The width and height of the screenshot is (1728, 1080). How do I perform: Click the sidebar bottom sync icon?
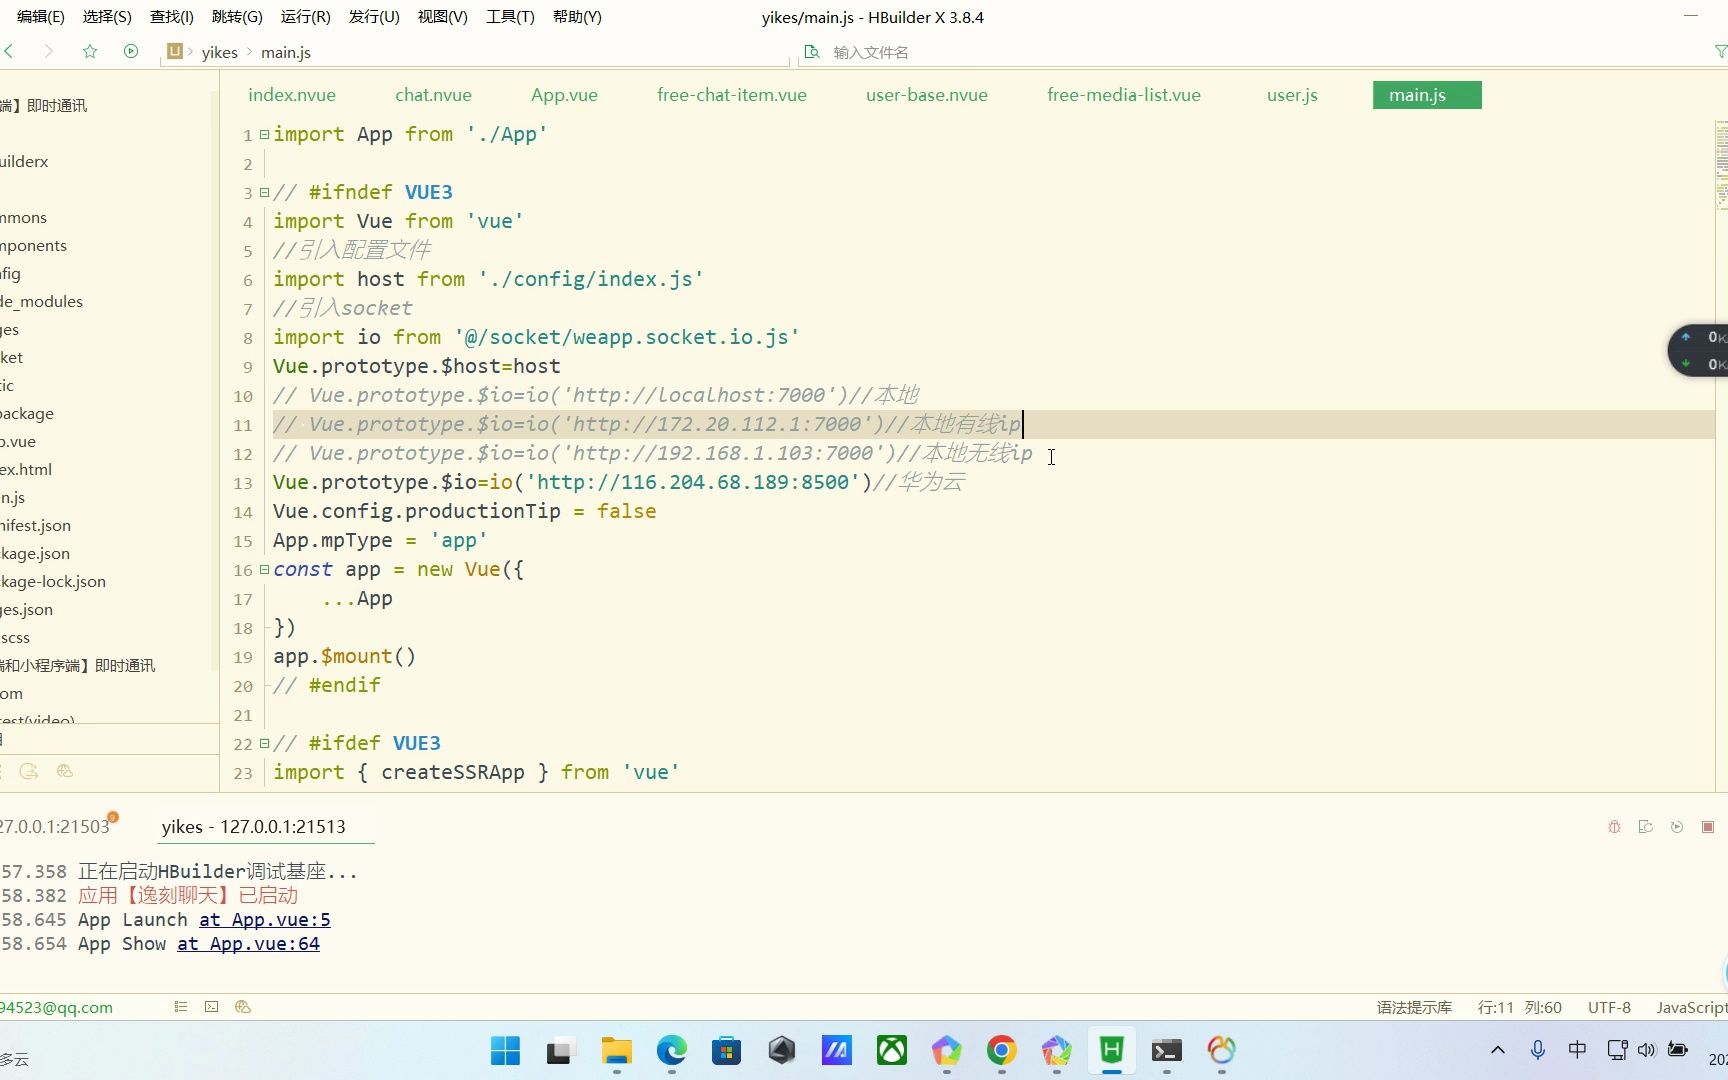(x=29, y=771)
